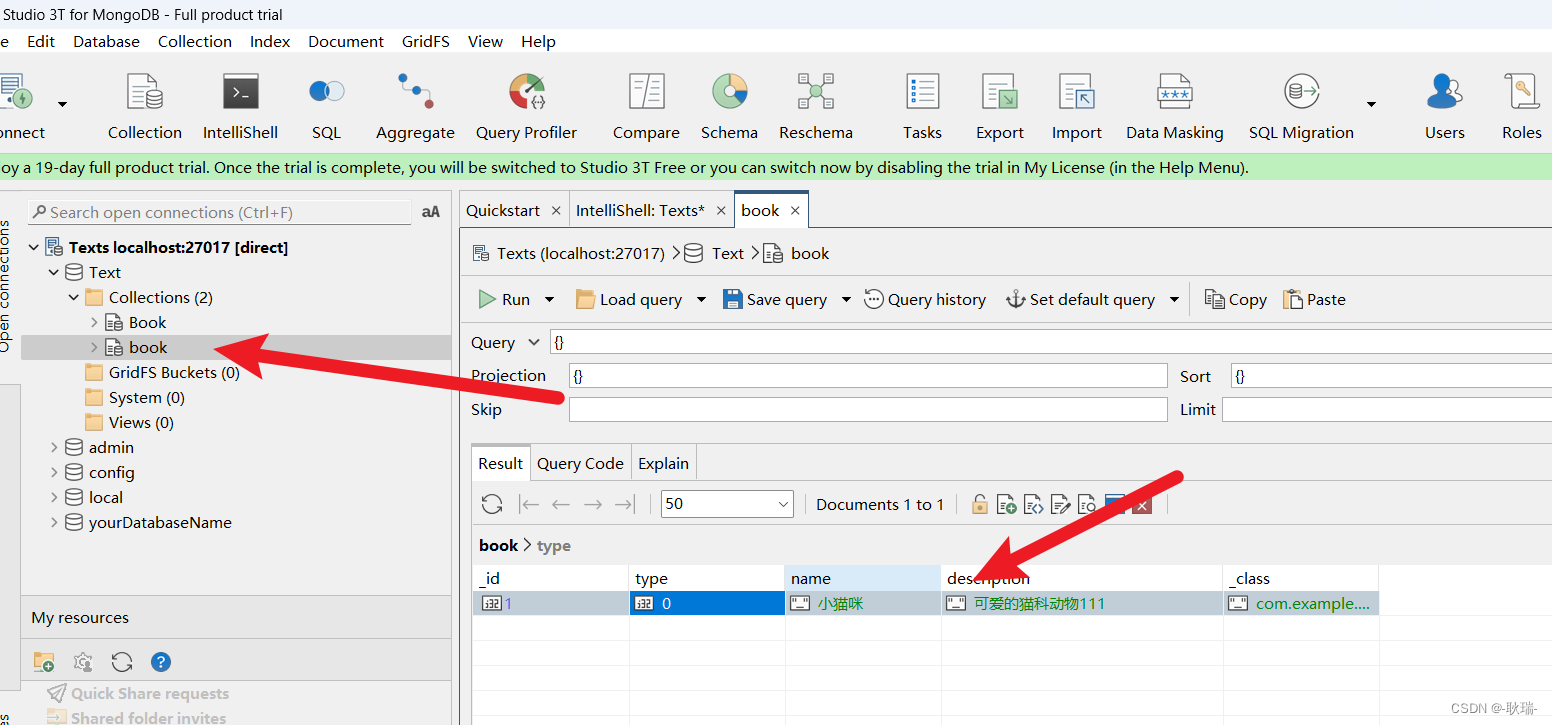Image resolution: width=1552 pixels, height=725 pixels.
Task: Open the SQL Migration dropdown arrow
Action: coord(1371,104)
